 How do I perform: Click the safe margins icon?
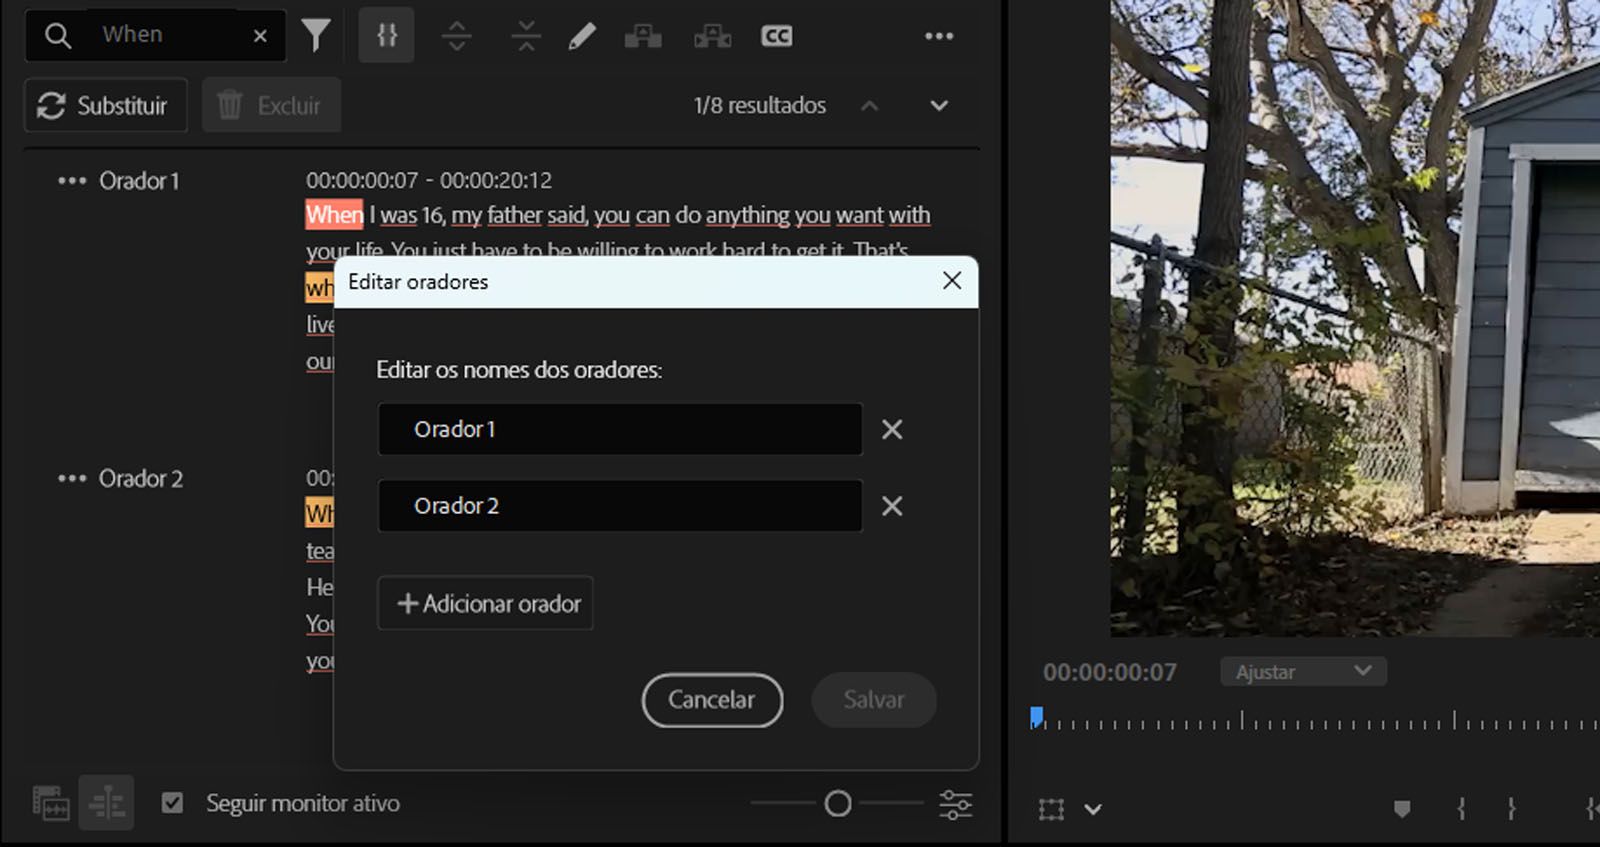pyautogui.click(x=1051, y=809)
